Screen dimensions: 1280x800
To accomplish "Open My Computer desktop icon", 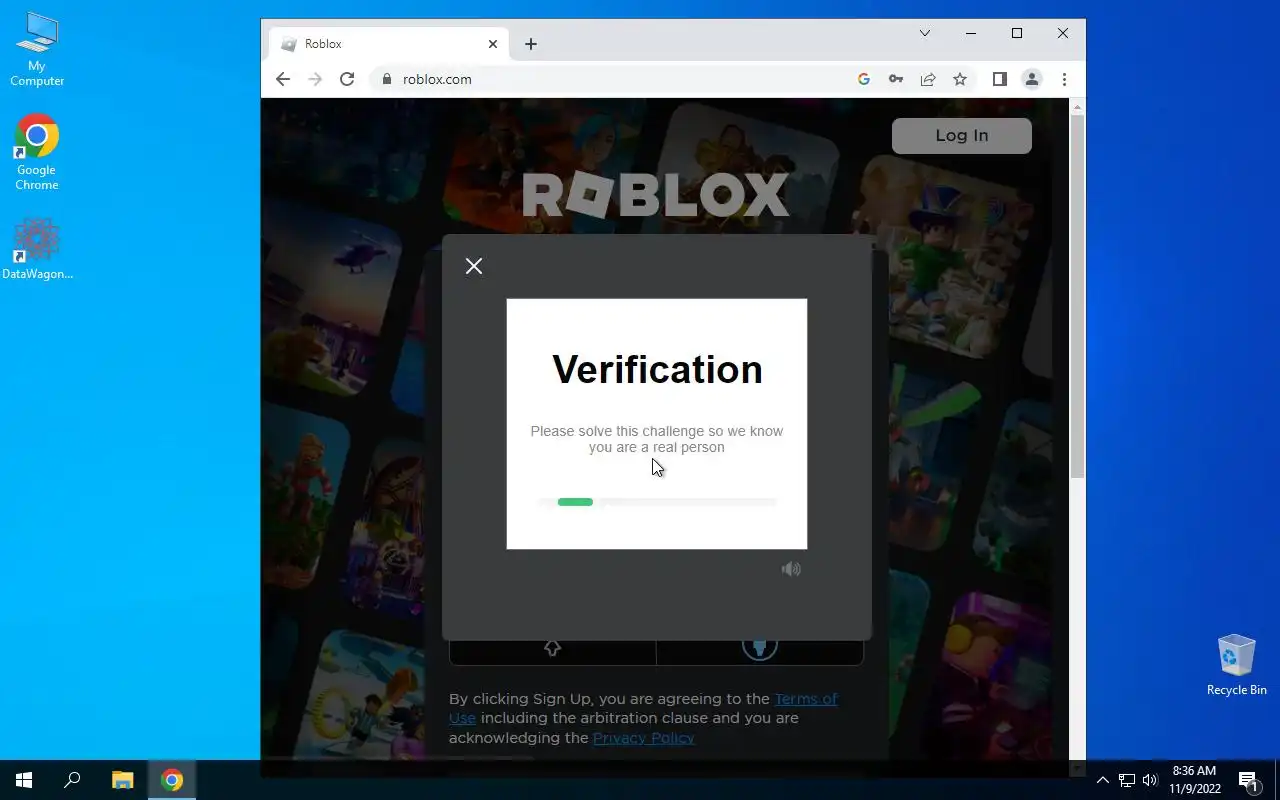I will pyautogui.click(x=37, y=48).
